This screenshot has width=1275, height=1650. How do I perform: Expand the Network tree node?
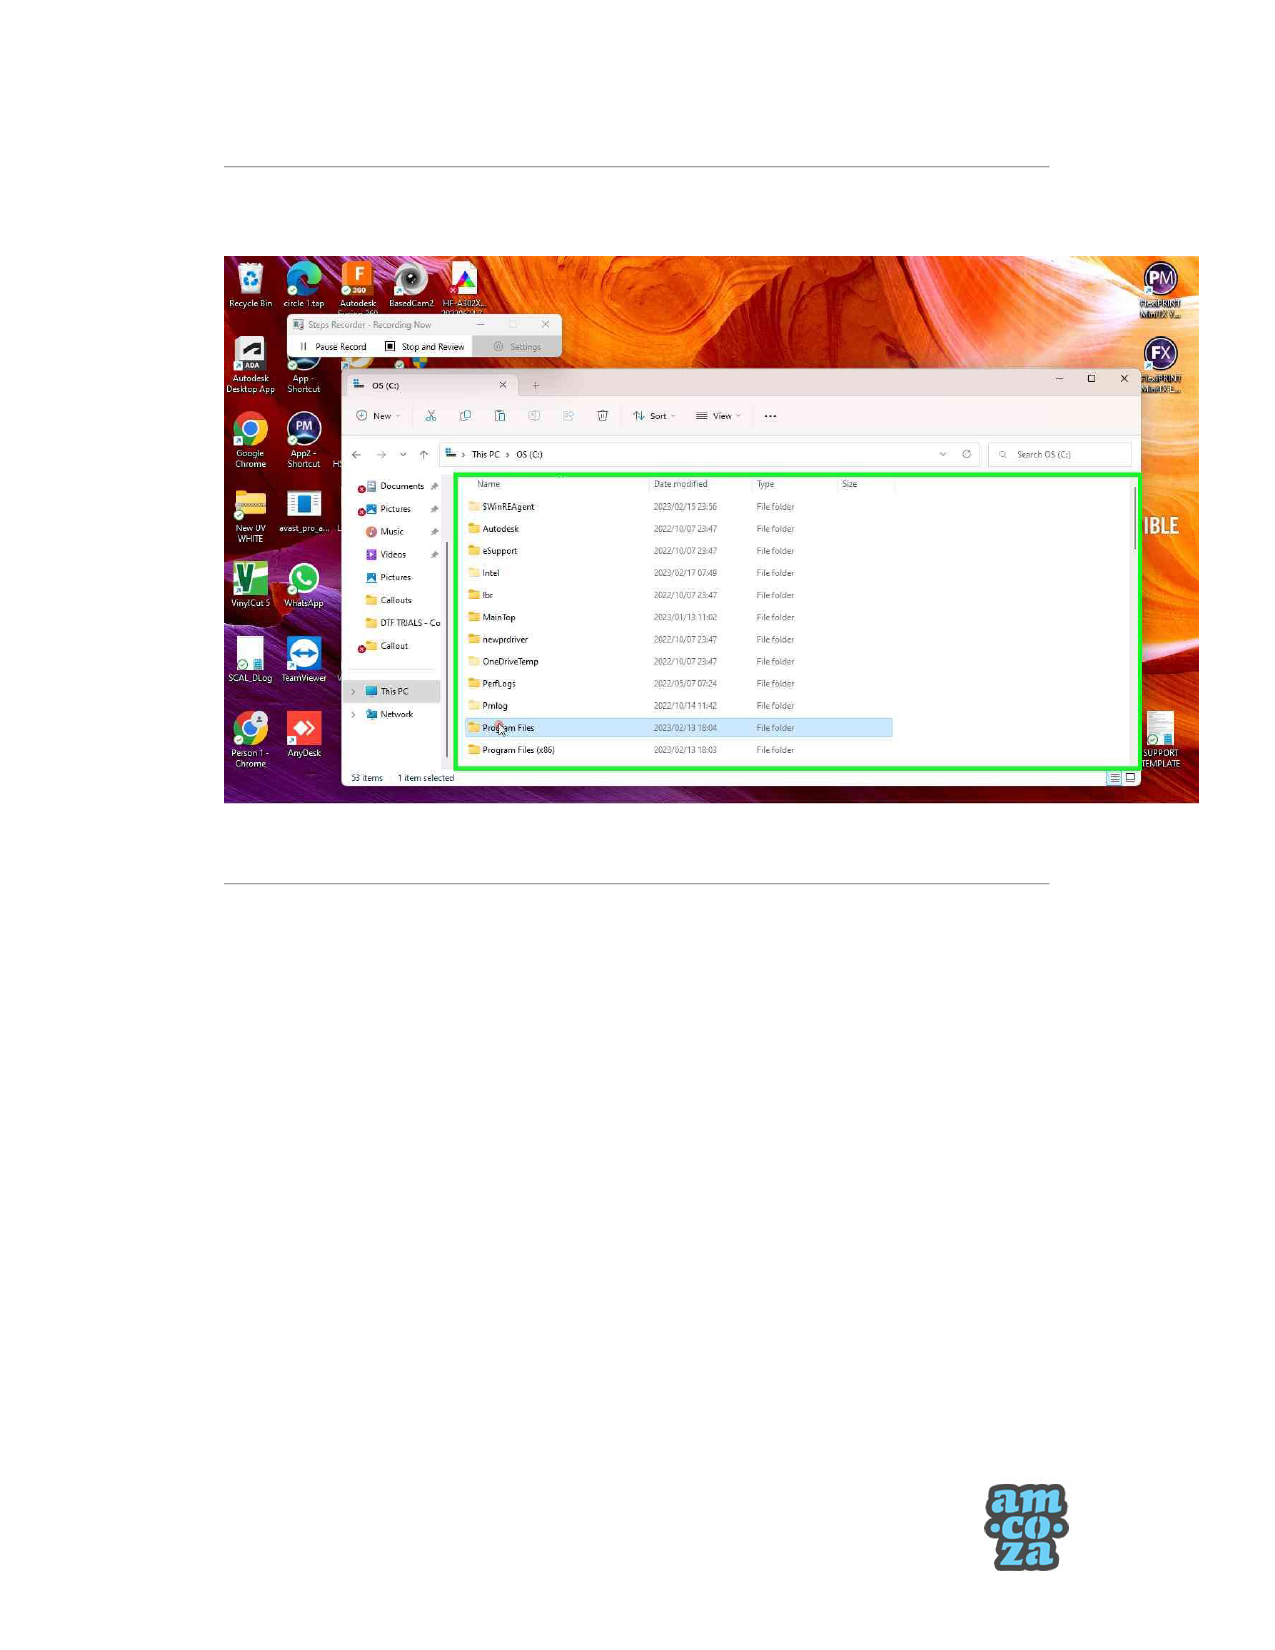point(353,715)
